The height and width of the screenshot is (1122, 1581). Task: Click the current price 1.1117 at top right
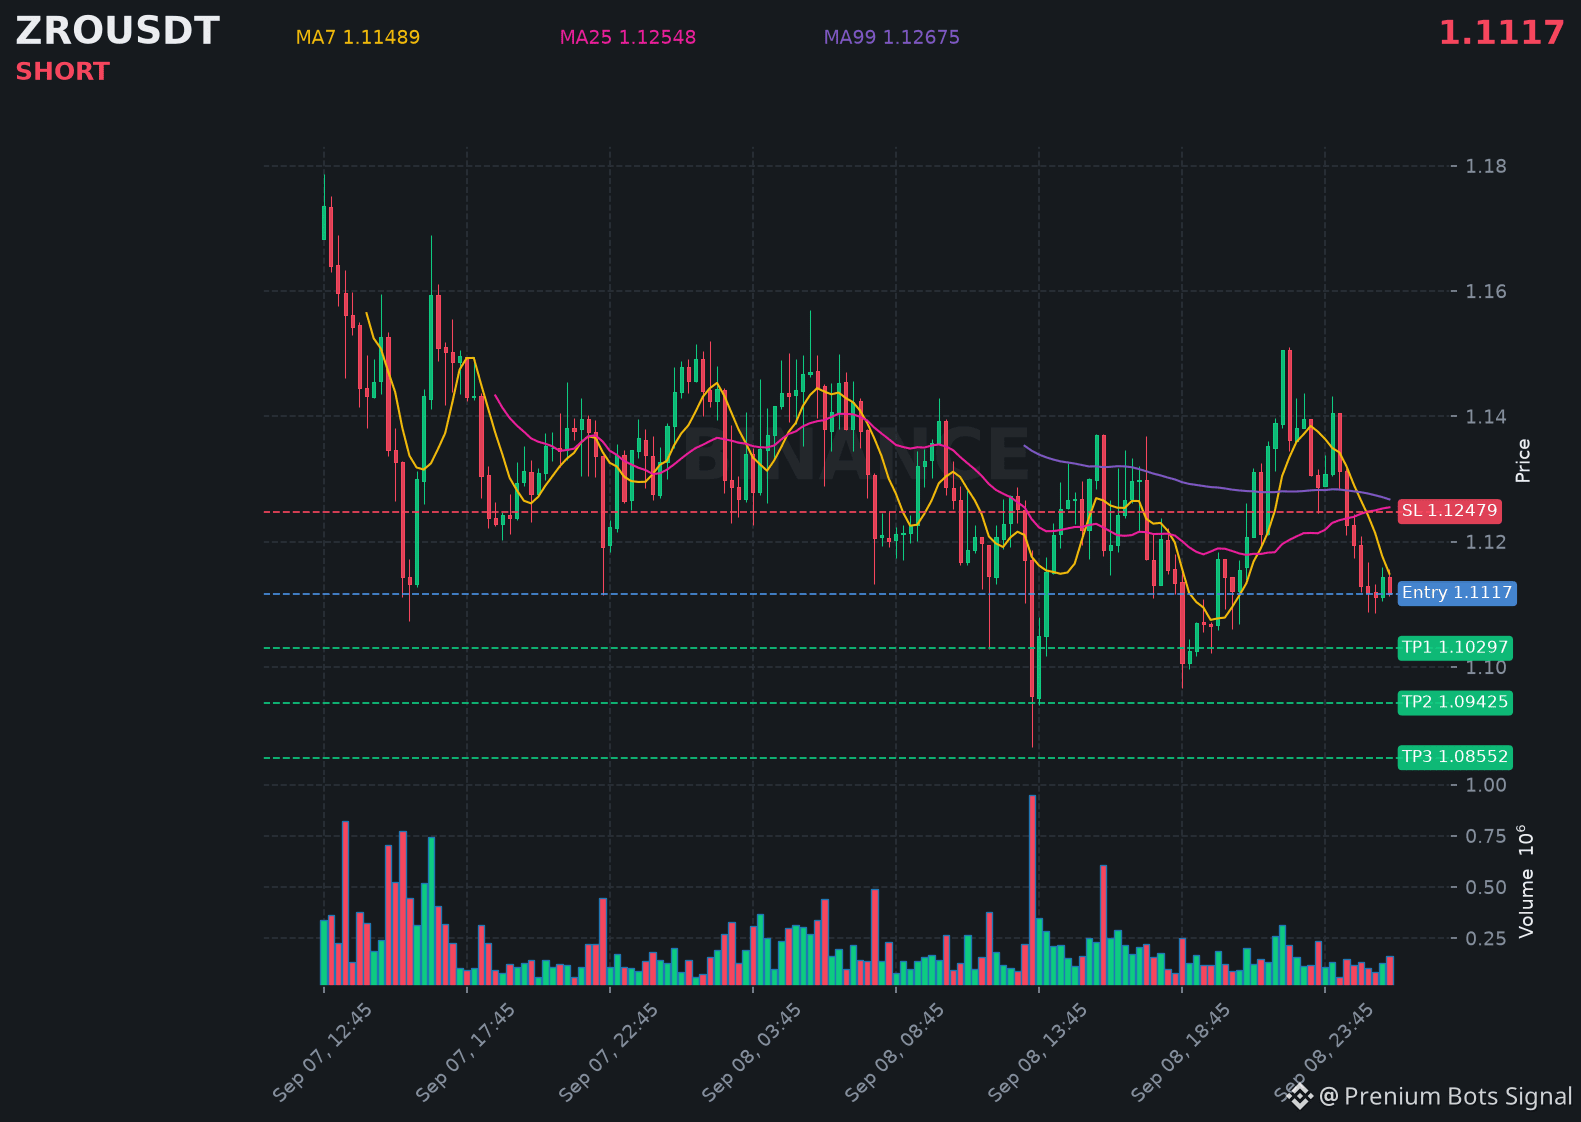pyautogui.click(x=1501, y=33)
